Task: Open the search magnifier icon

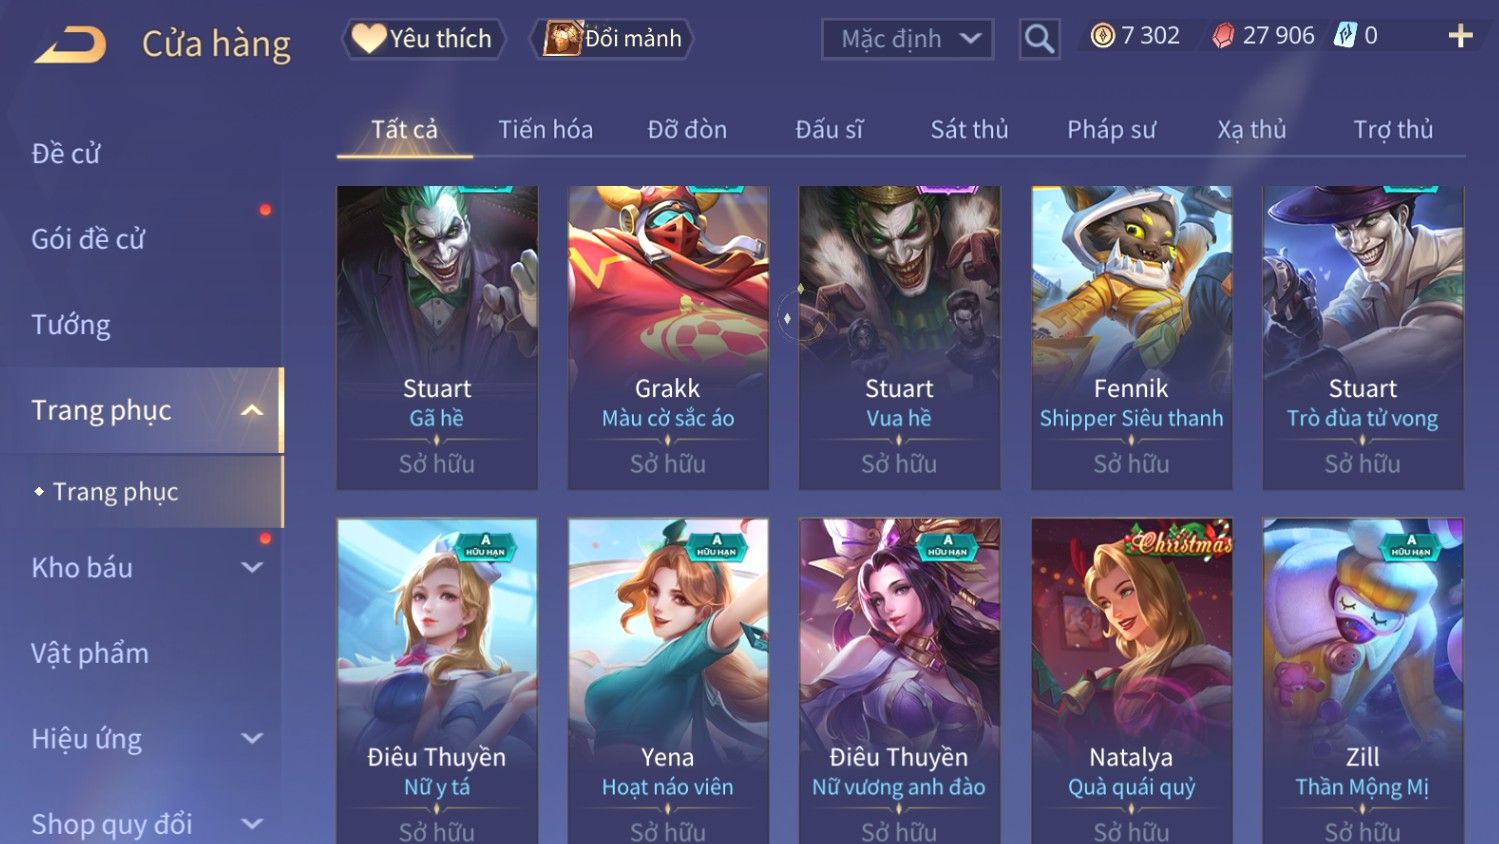Action: (x=1039, y=39)
